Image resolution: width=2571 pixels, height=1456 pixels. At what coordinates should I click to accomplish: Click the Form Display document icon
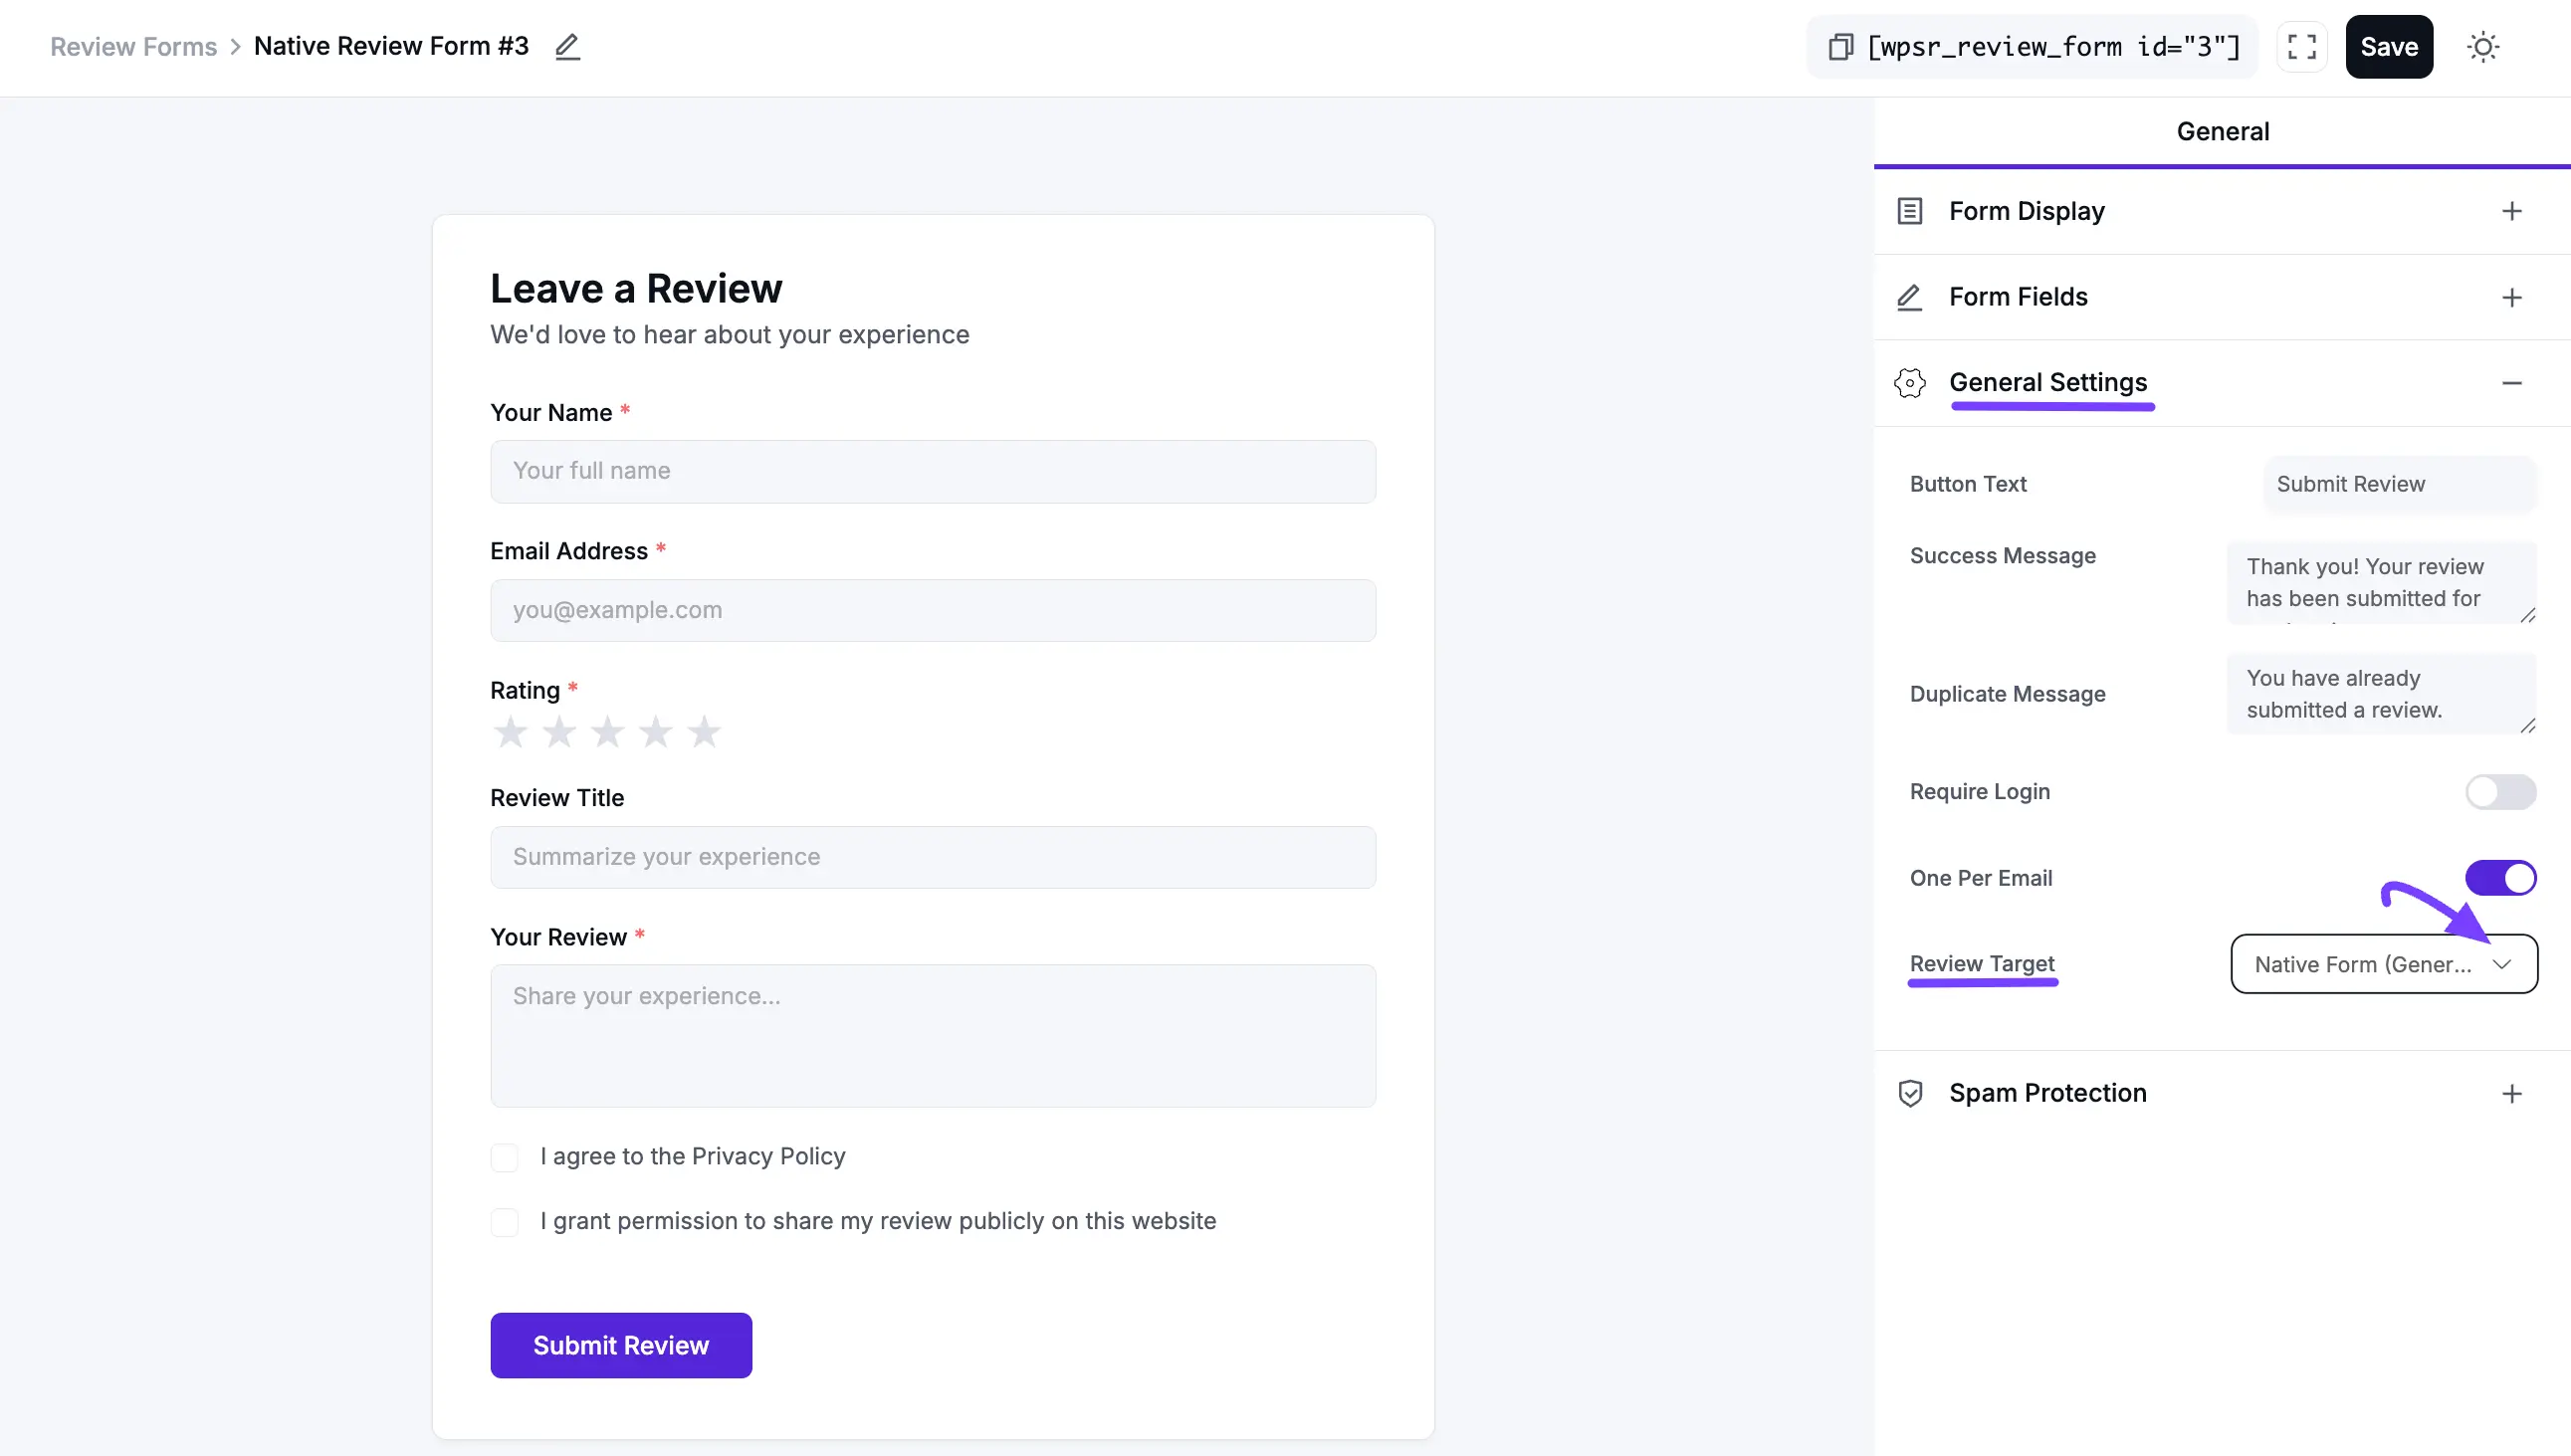tap(1910, 211)
